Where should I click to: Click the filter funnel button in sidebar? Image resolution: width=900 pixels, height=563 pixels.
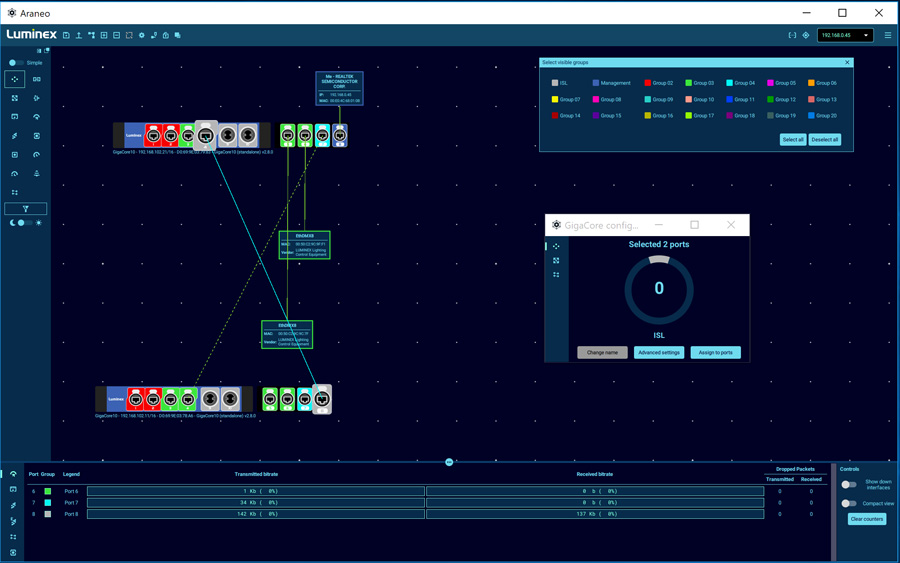tap(26, 209)
